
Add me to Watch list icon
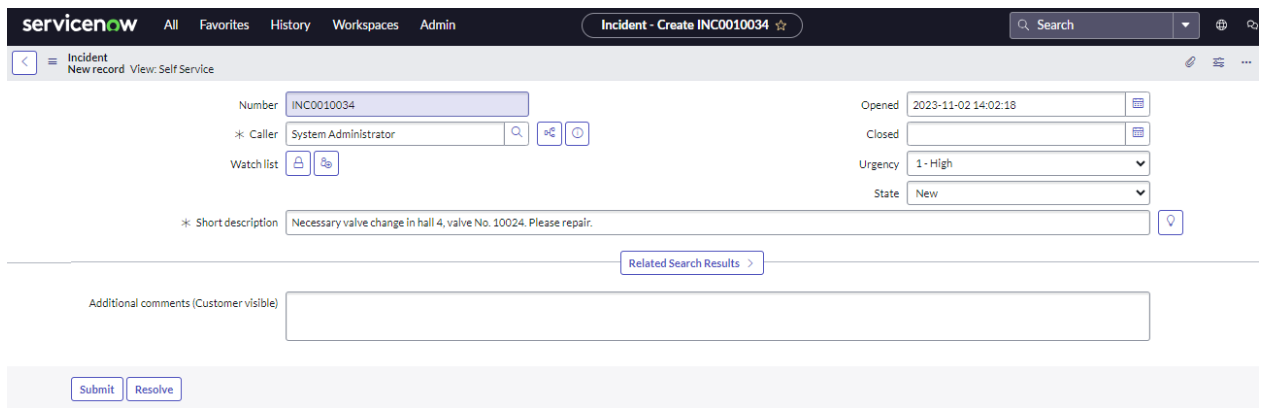click(x=326, y=164)
